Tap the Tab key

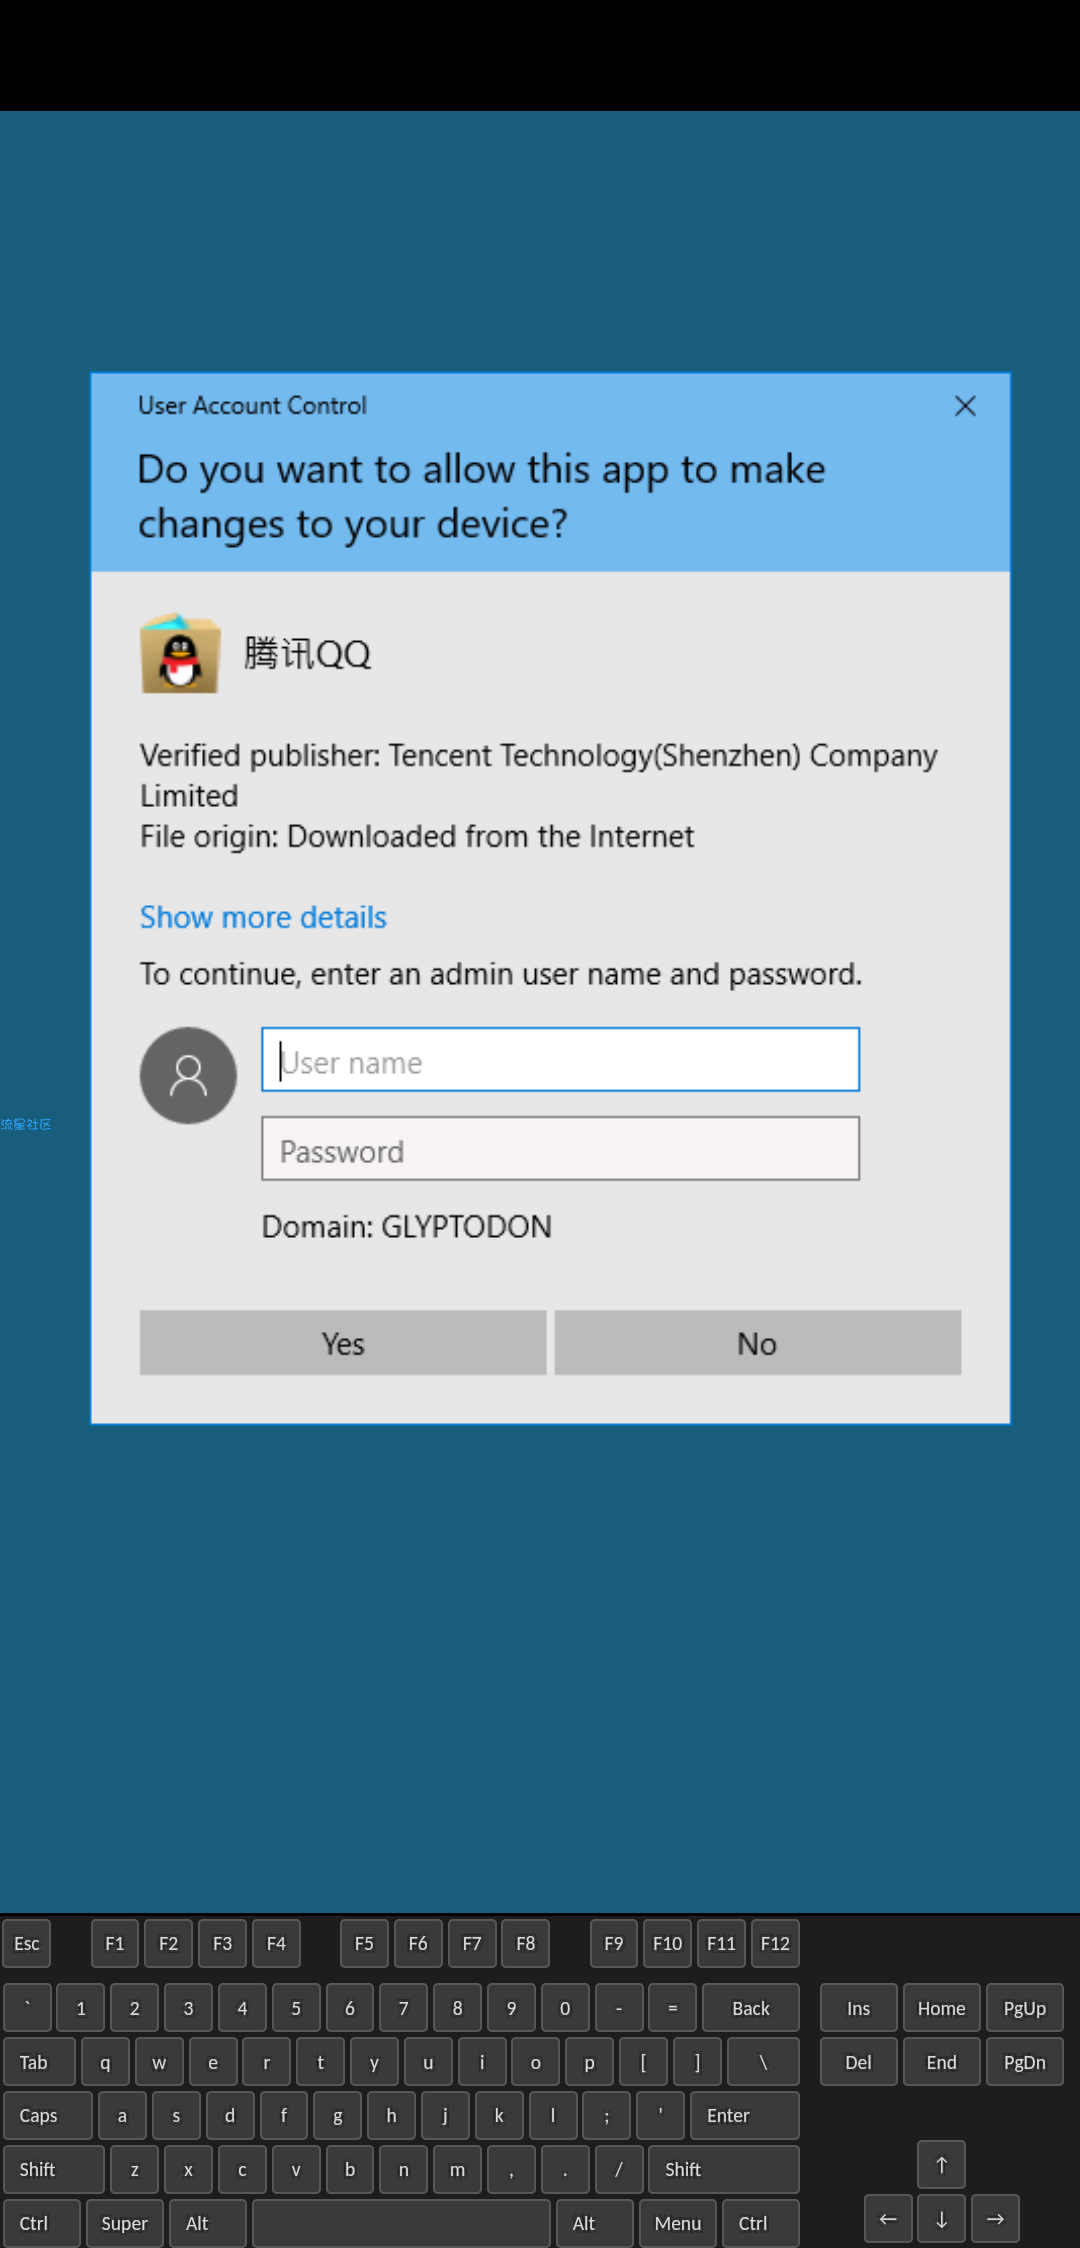(39, 2062)
